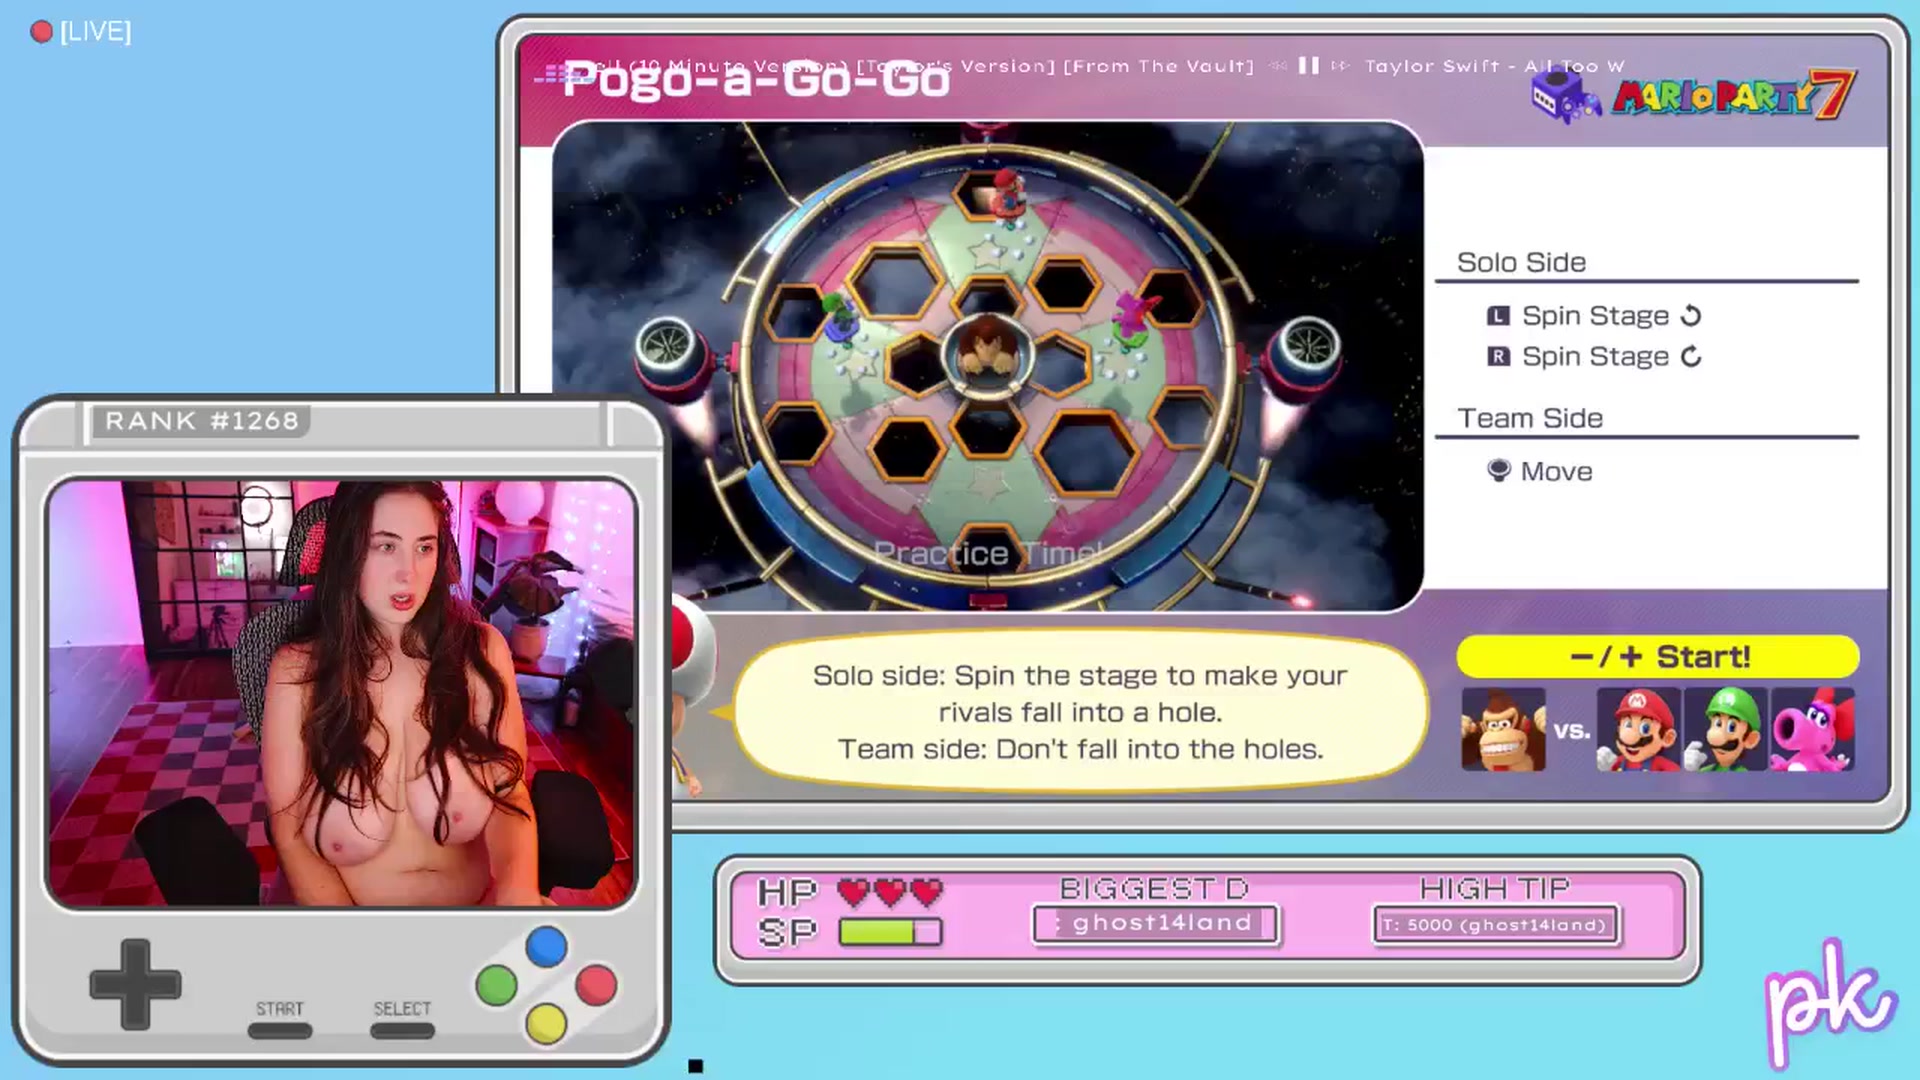The height and width of the screenshot is (1080, 1920).
Task: Click the Pogo-a-Go-Go minigame title
Action: tap(755, 80)
